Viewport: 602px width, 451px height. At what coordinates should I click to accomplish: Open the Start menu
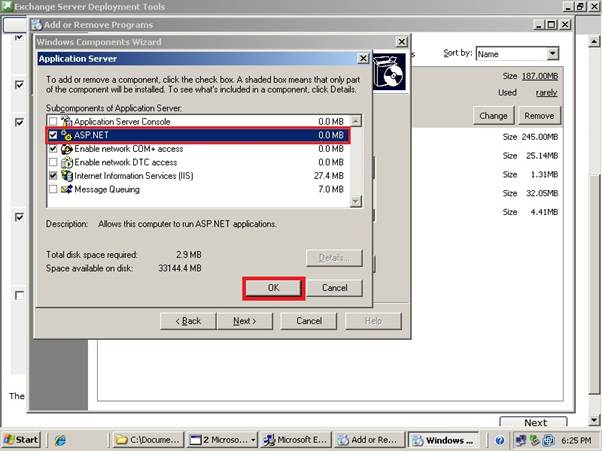21,440
